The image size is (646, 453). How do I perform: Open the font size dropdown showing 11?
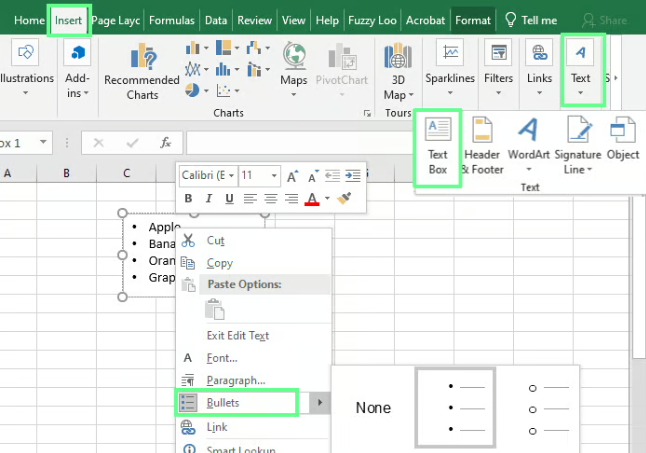coord(259,175)
